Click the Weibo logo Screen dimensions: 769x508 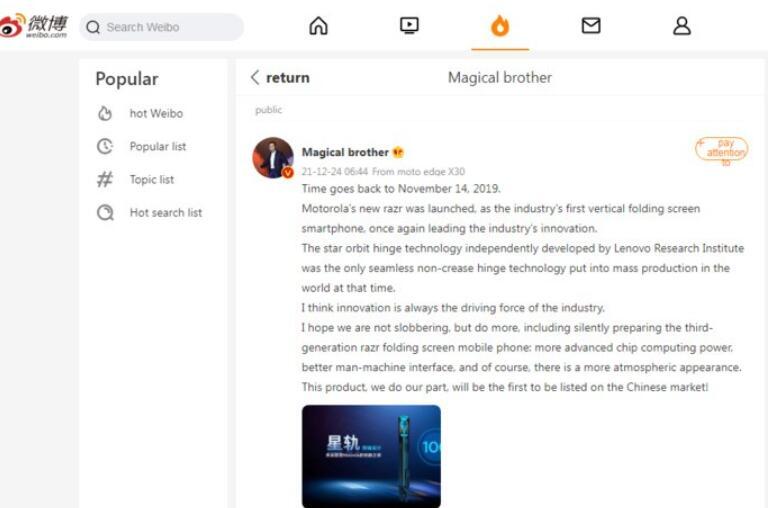tap(33, 26)
